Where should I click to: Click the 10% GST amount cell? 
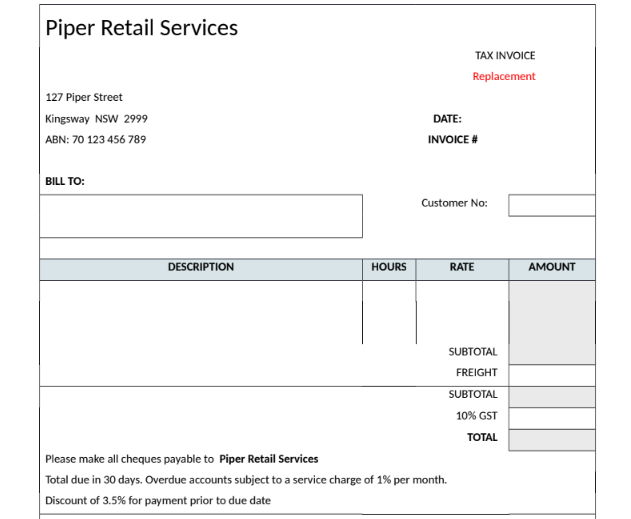click(551, 417)
